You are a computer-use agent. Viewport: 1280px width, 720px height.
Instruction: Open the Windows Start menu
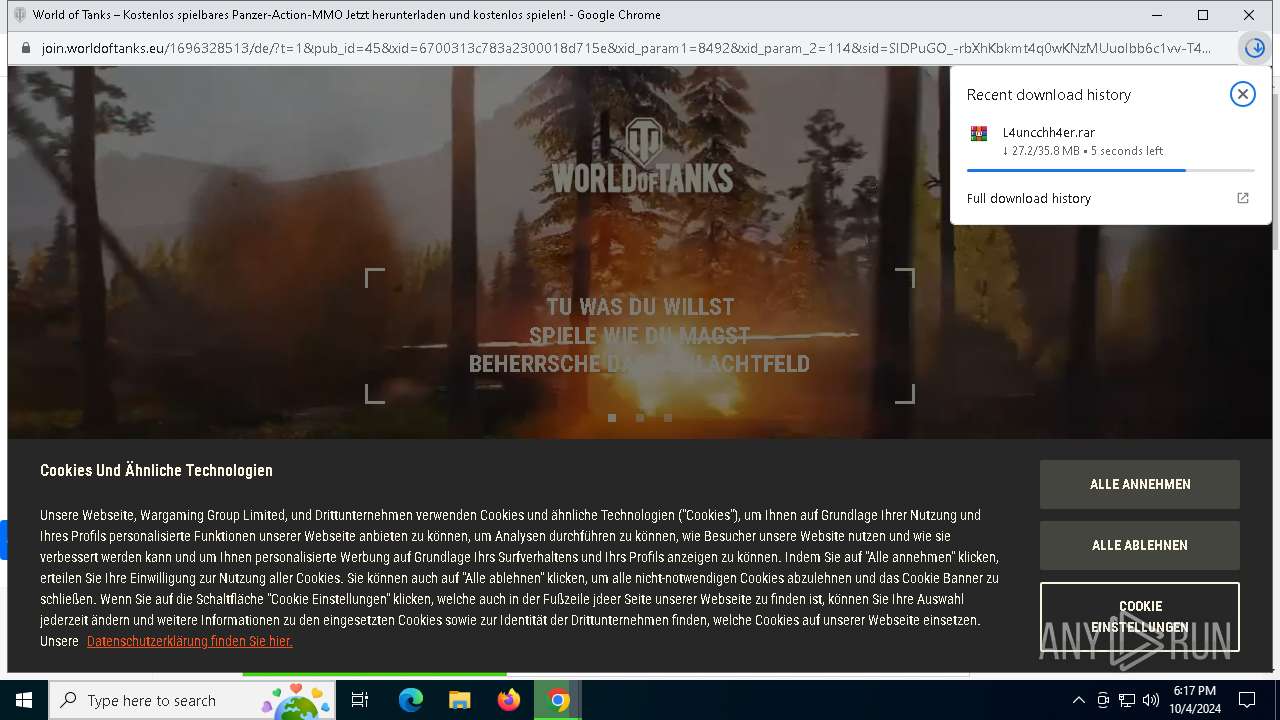24,700
